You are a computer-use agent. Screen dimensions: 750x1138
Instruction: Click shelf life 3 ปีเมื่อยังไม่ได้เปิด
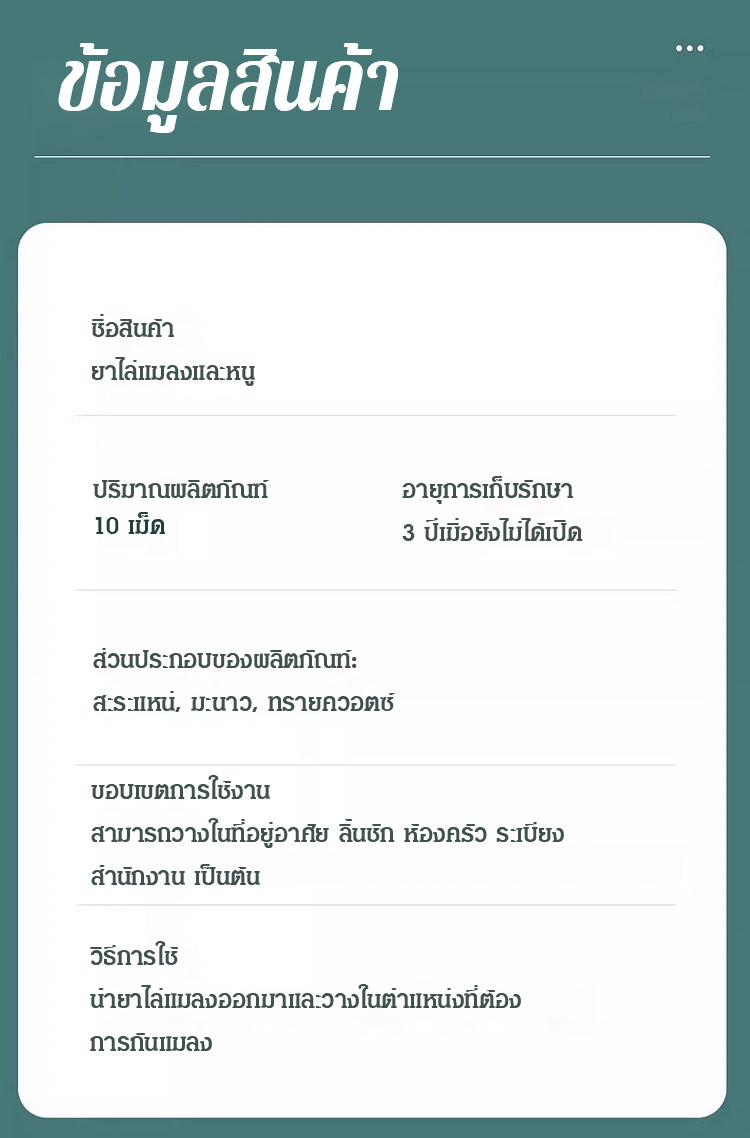pyautogui.click(x=492, y=531)
